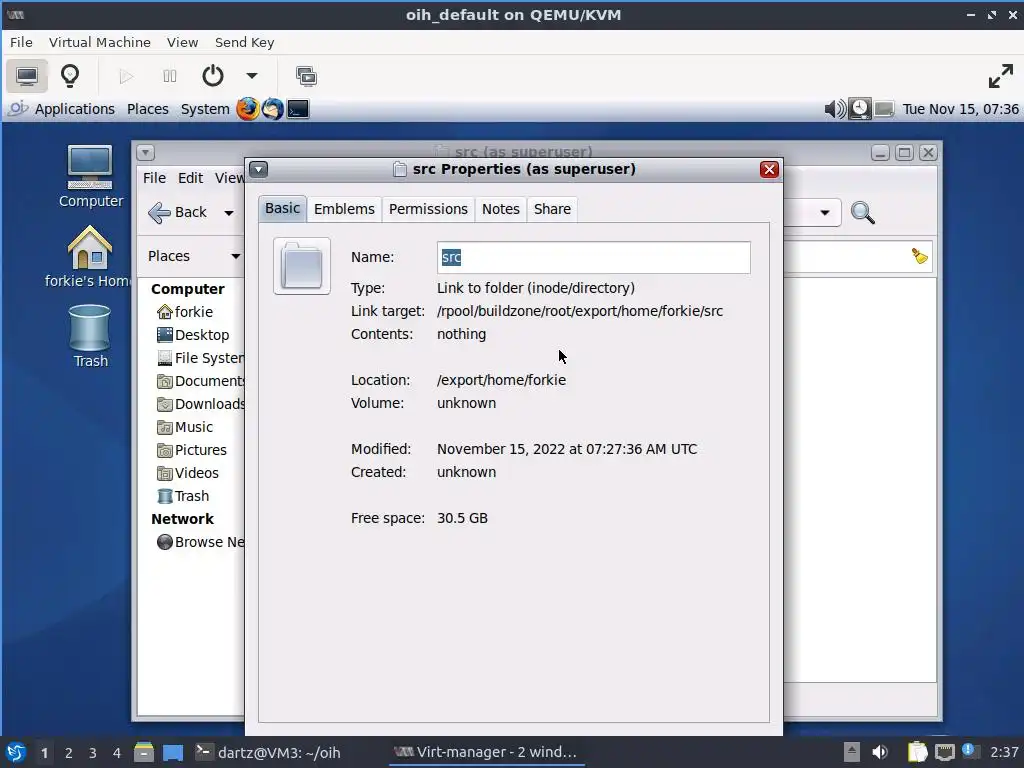Screen dimensions: 1024x768
Task: Open the shutdown options dropdown arrow
Action: point(251,76)
